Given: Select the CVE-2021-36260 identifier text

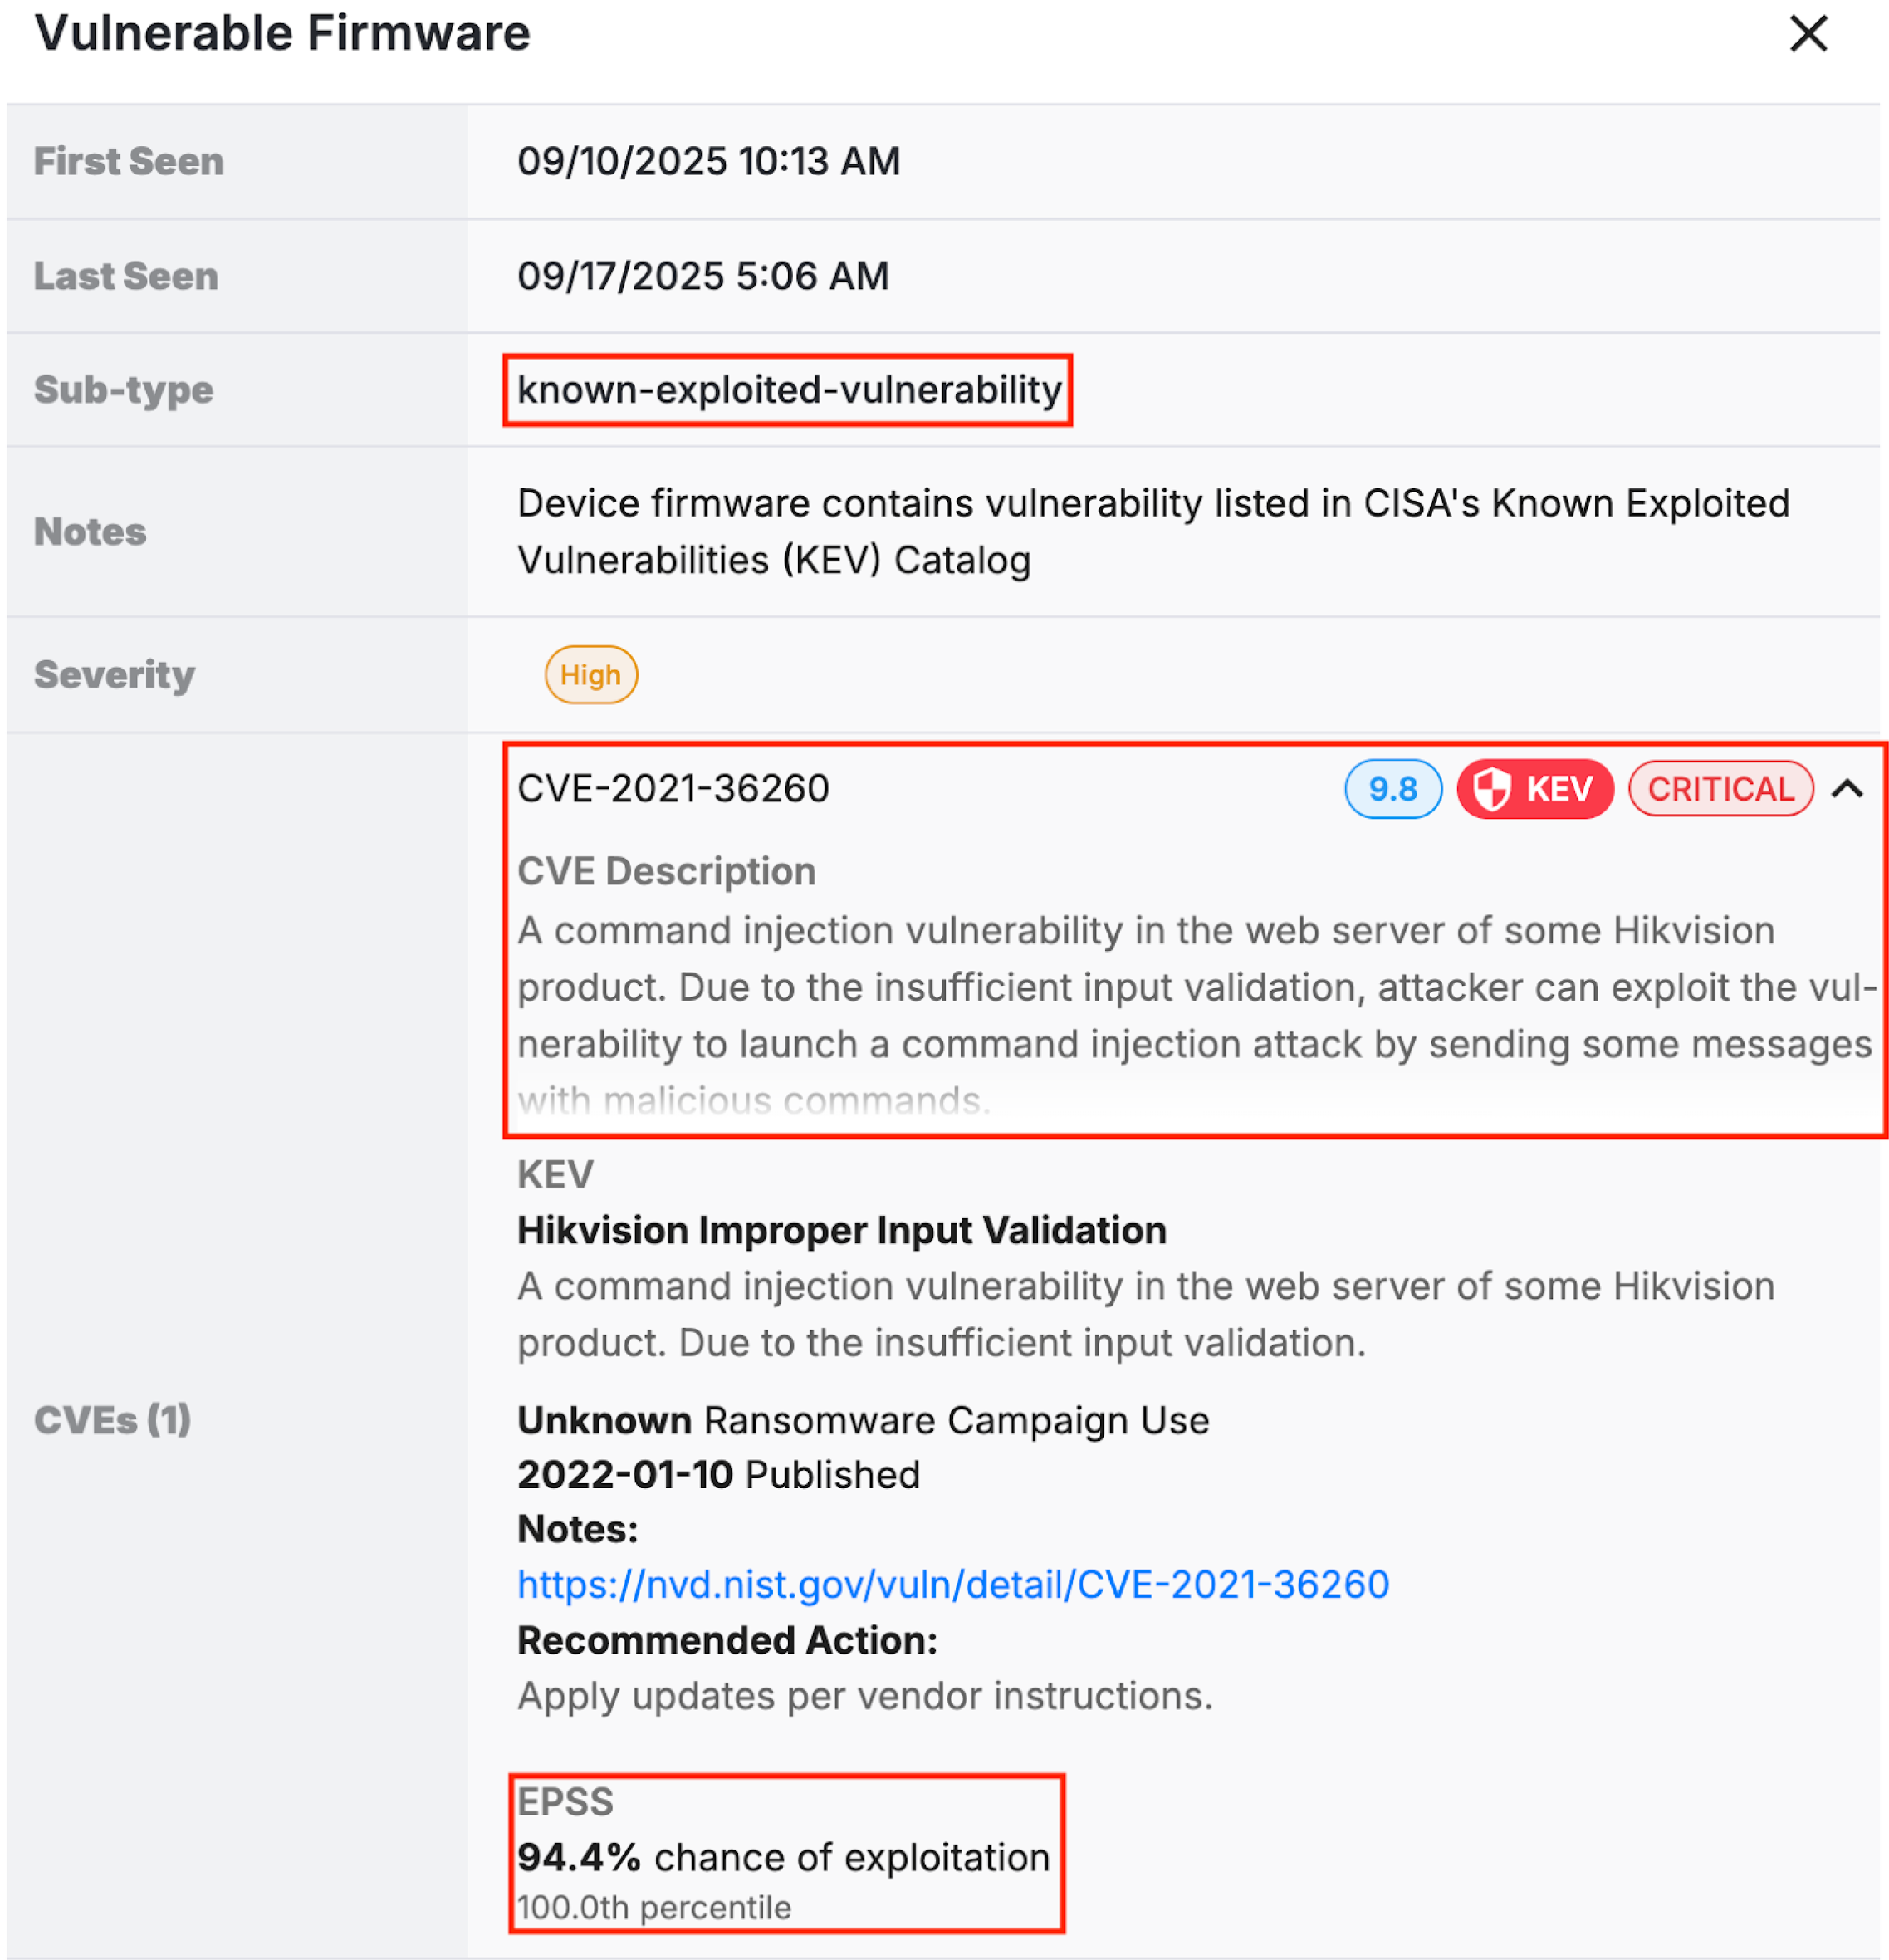Looking at the screenshot, I should click(x=673, y=789).
